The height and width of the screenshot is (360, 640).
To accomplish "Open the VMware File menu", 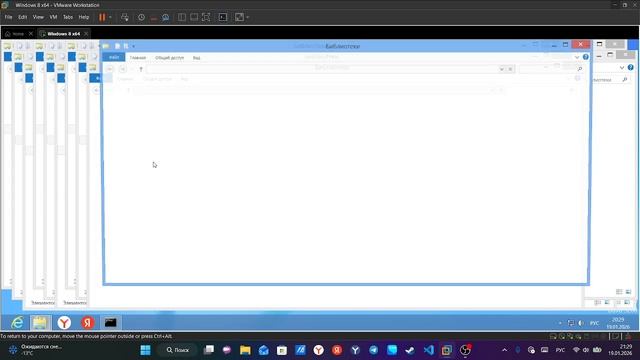I will [8, 17].
